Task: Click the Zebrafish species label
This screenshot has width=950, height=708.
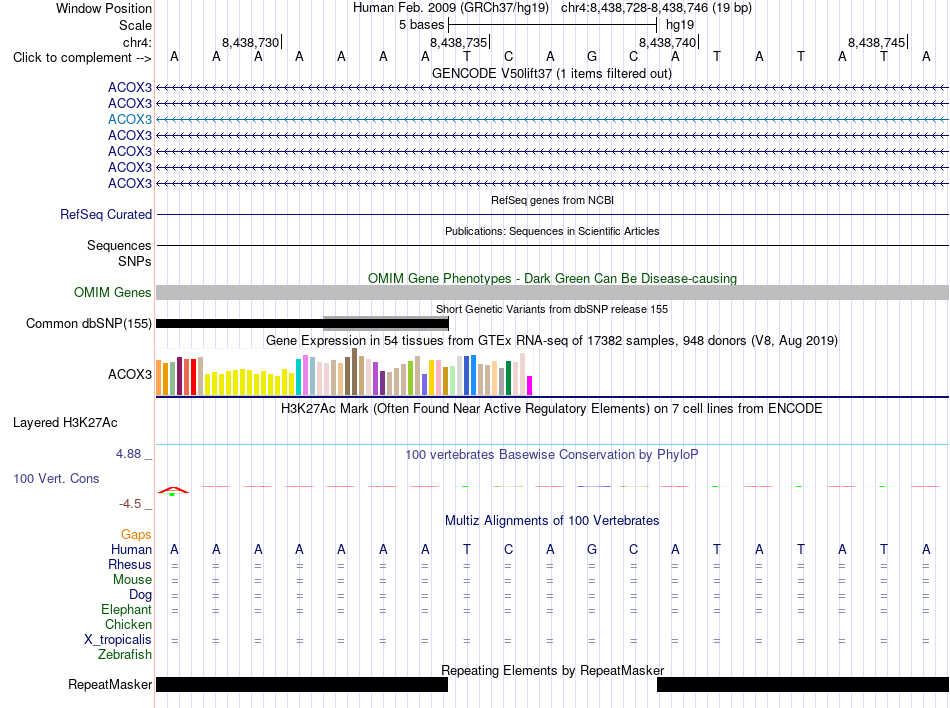Action: point(125,655)
